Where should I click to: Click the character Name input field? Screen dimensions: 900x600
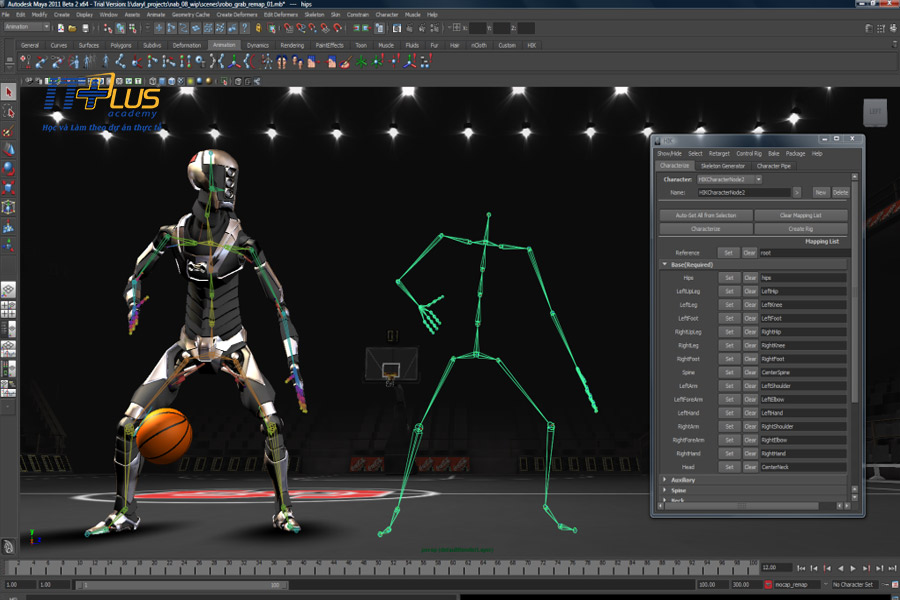pyautogui.click(x=742, y=192)
